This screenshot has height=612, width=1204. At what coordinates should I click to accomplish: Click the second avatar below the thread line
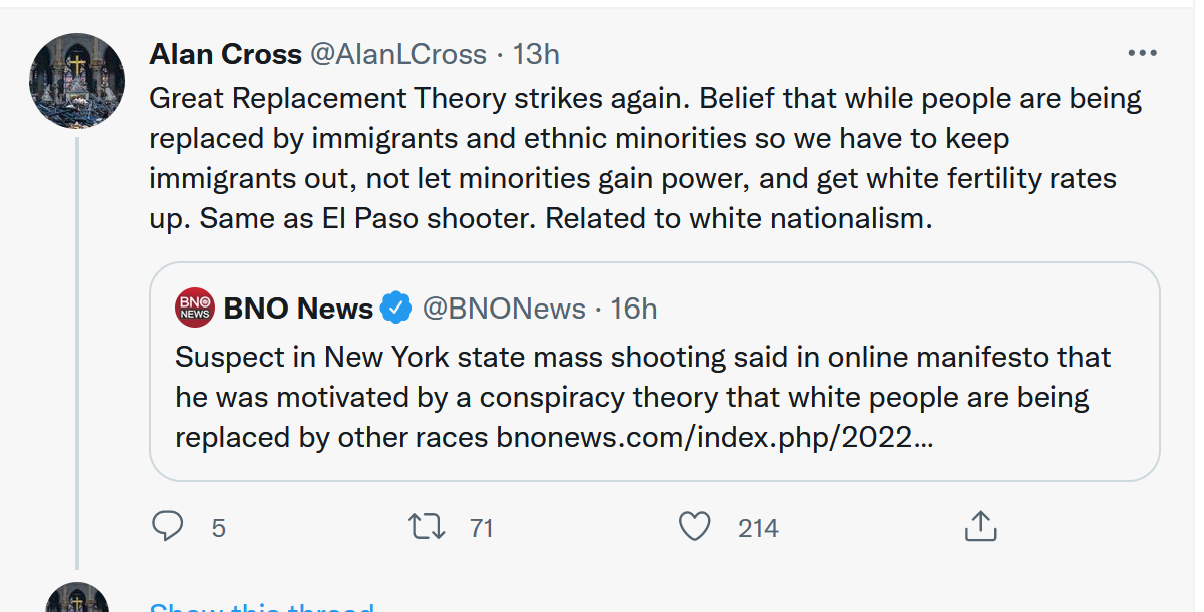point(77,598)
